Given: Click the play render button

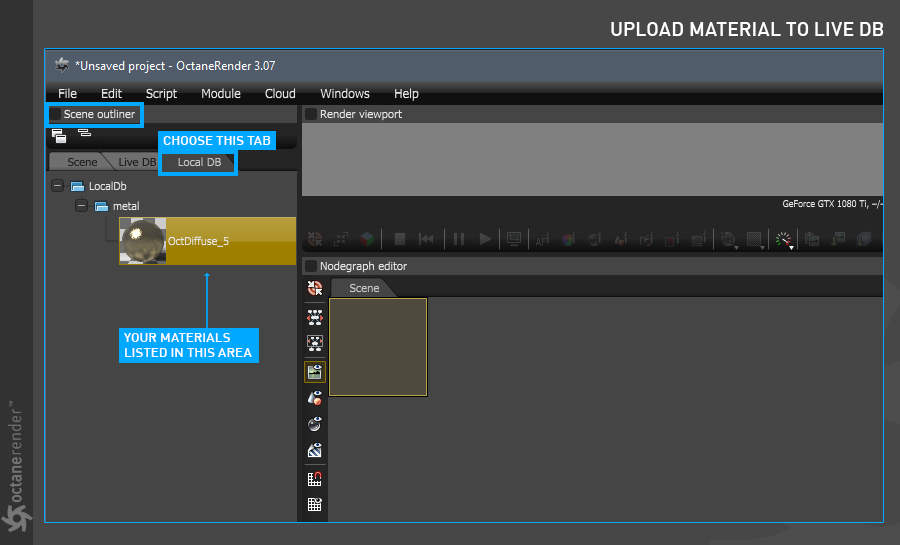Looking at the screenshot, I should coord(485,239).
